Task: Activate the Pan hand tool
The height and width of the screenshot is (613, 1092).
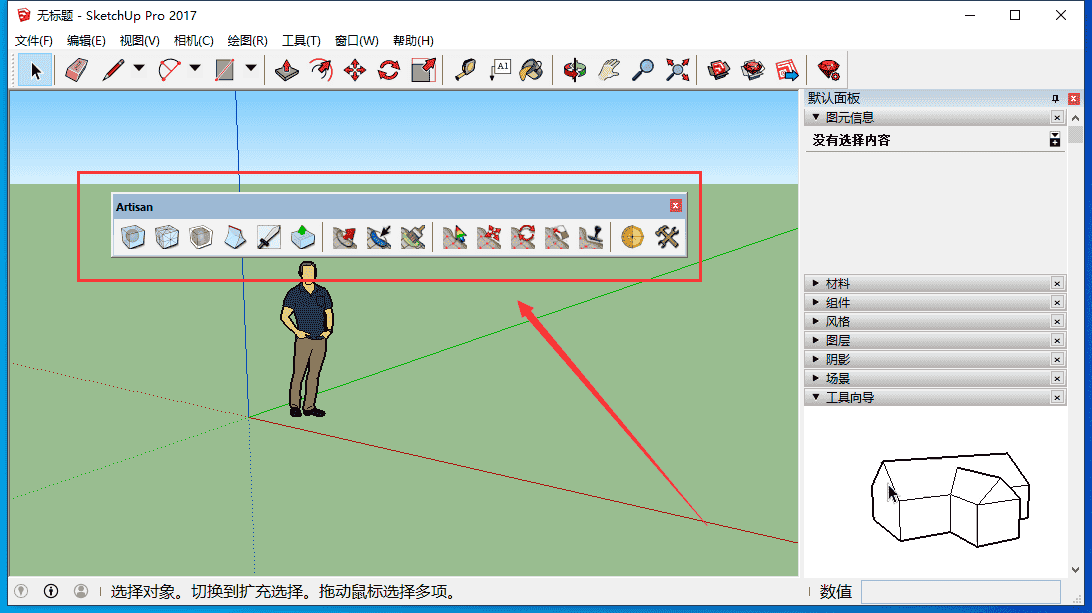Action: [609, 70]
